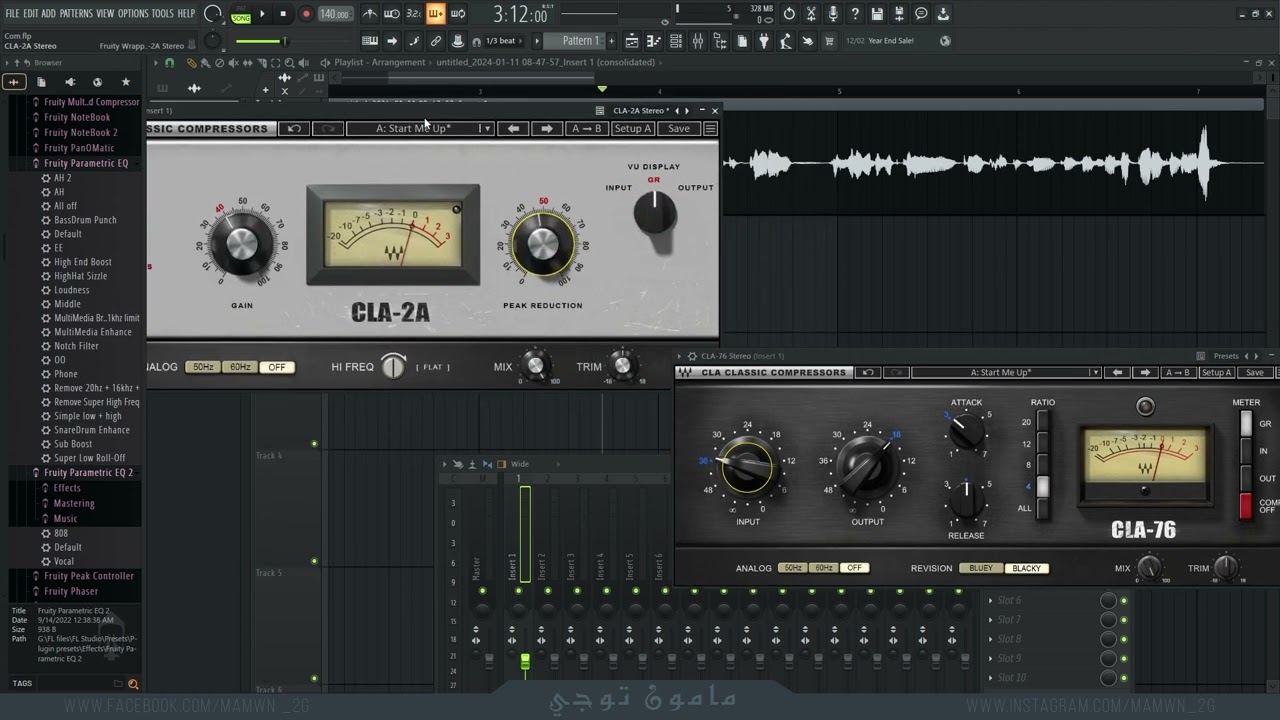Image resolution: width=1280 pixels, height=720 pixels.
Task: Open the VIEW menu
Action: pyautogui.click(x=105, y=14)
